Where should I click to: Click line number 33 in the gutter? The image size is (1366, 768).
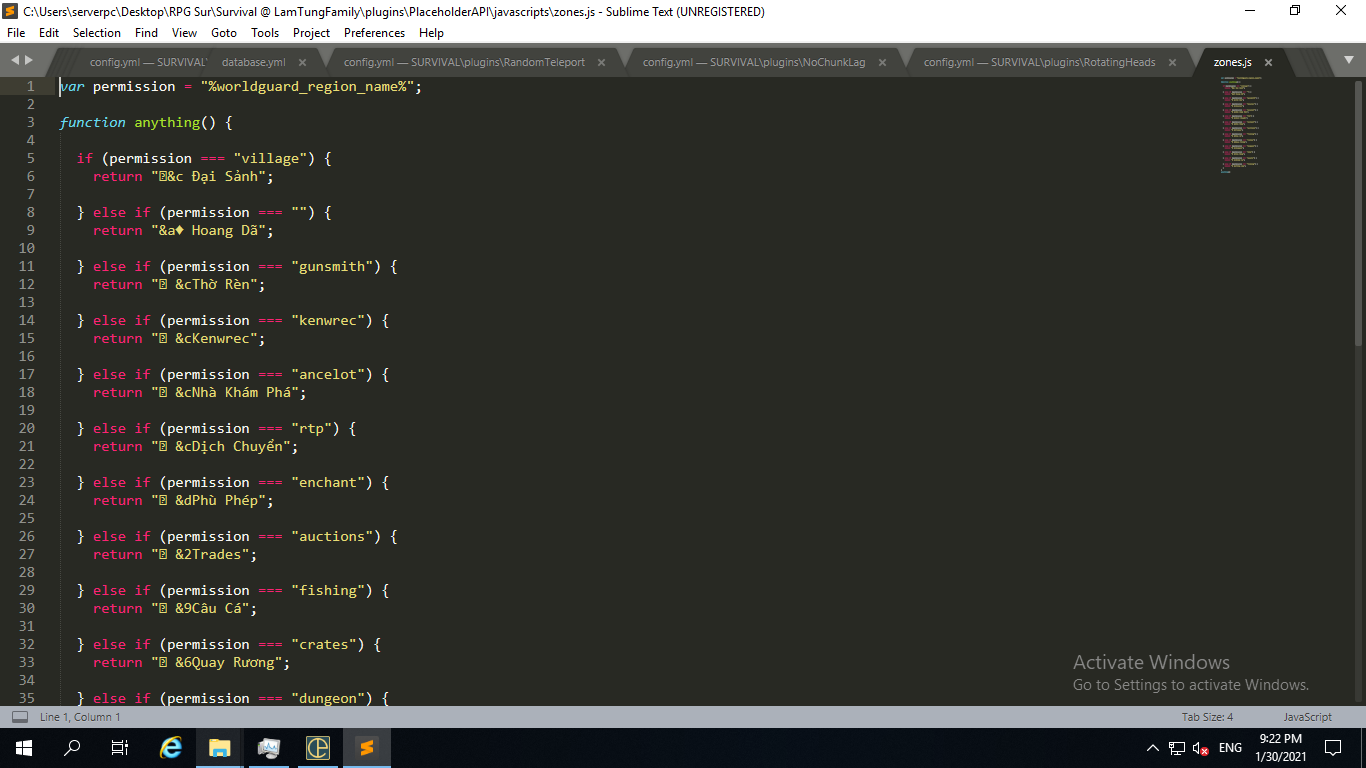point(27,662)
